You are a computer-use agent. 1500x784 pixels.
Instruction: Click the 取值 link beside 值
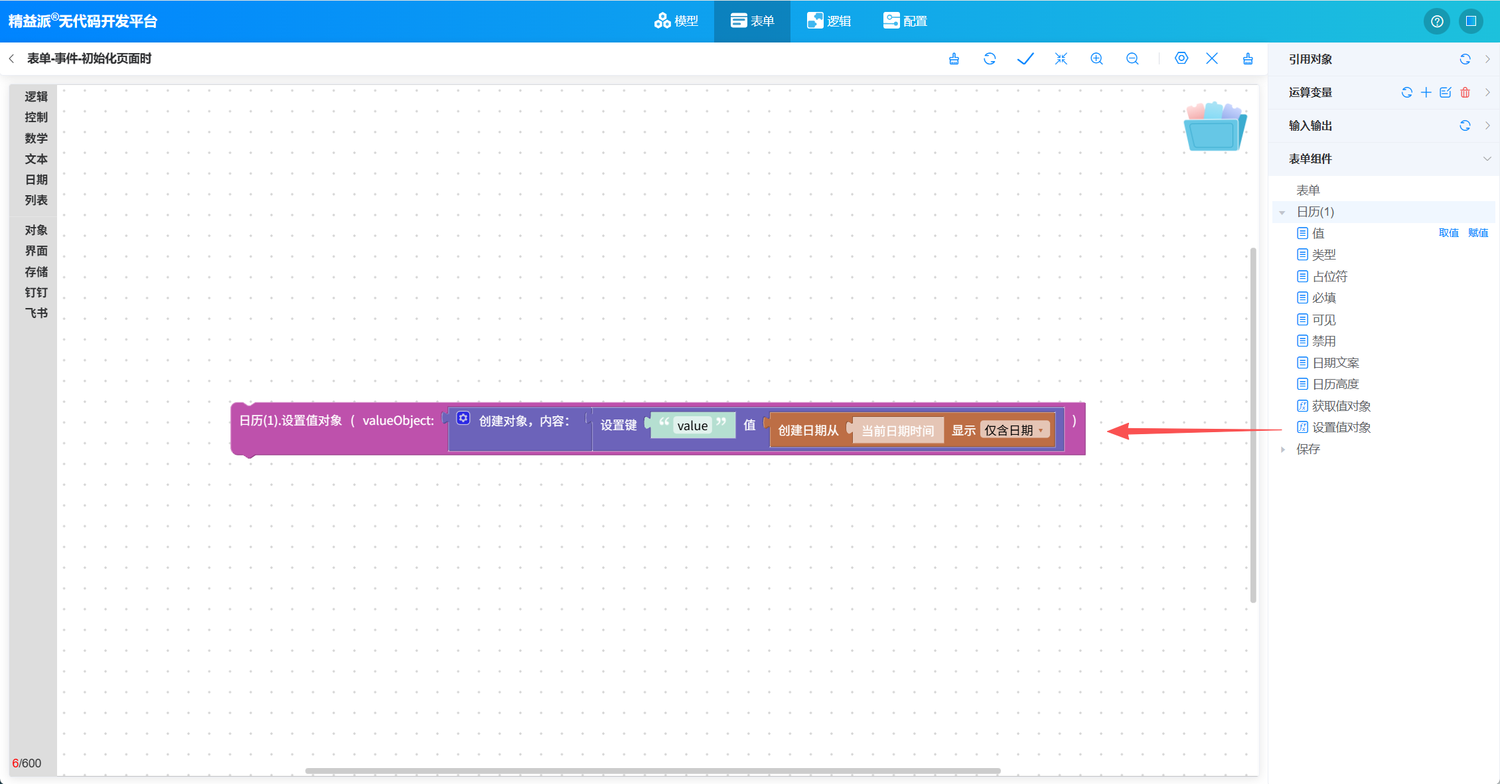[1448, 233]
